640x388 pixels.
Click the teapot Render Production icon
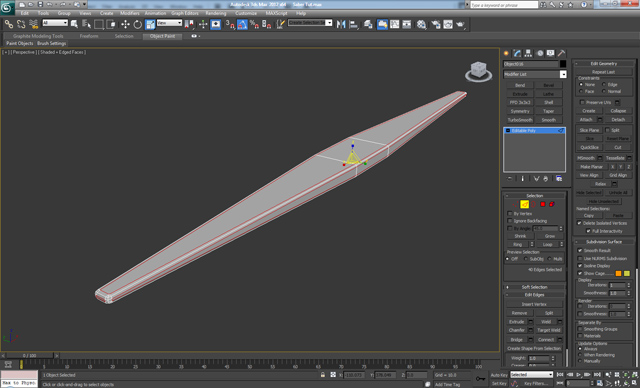[x=460, y=24]
